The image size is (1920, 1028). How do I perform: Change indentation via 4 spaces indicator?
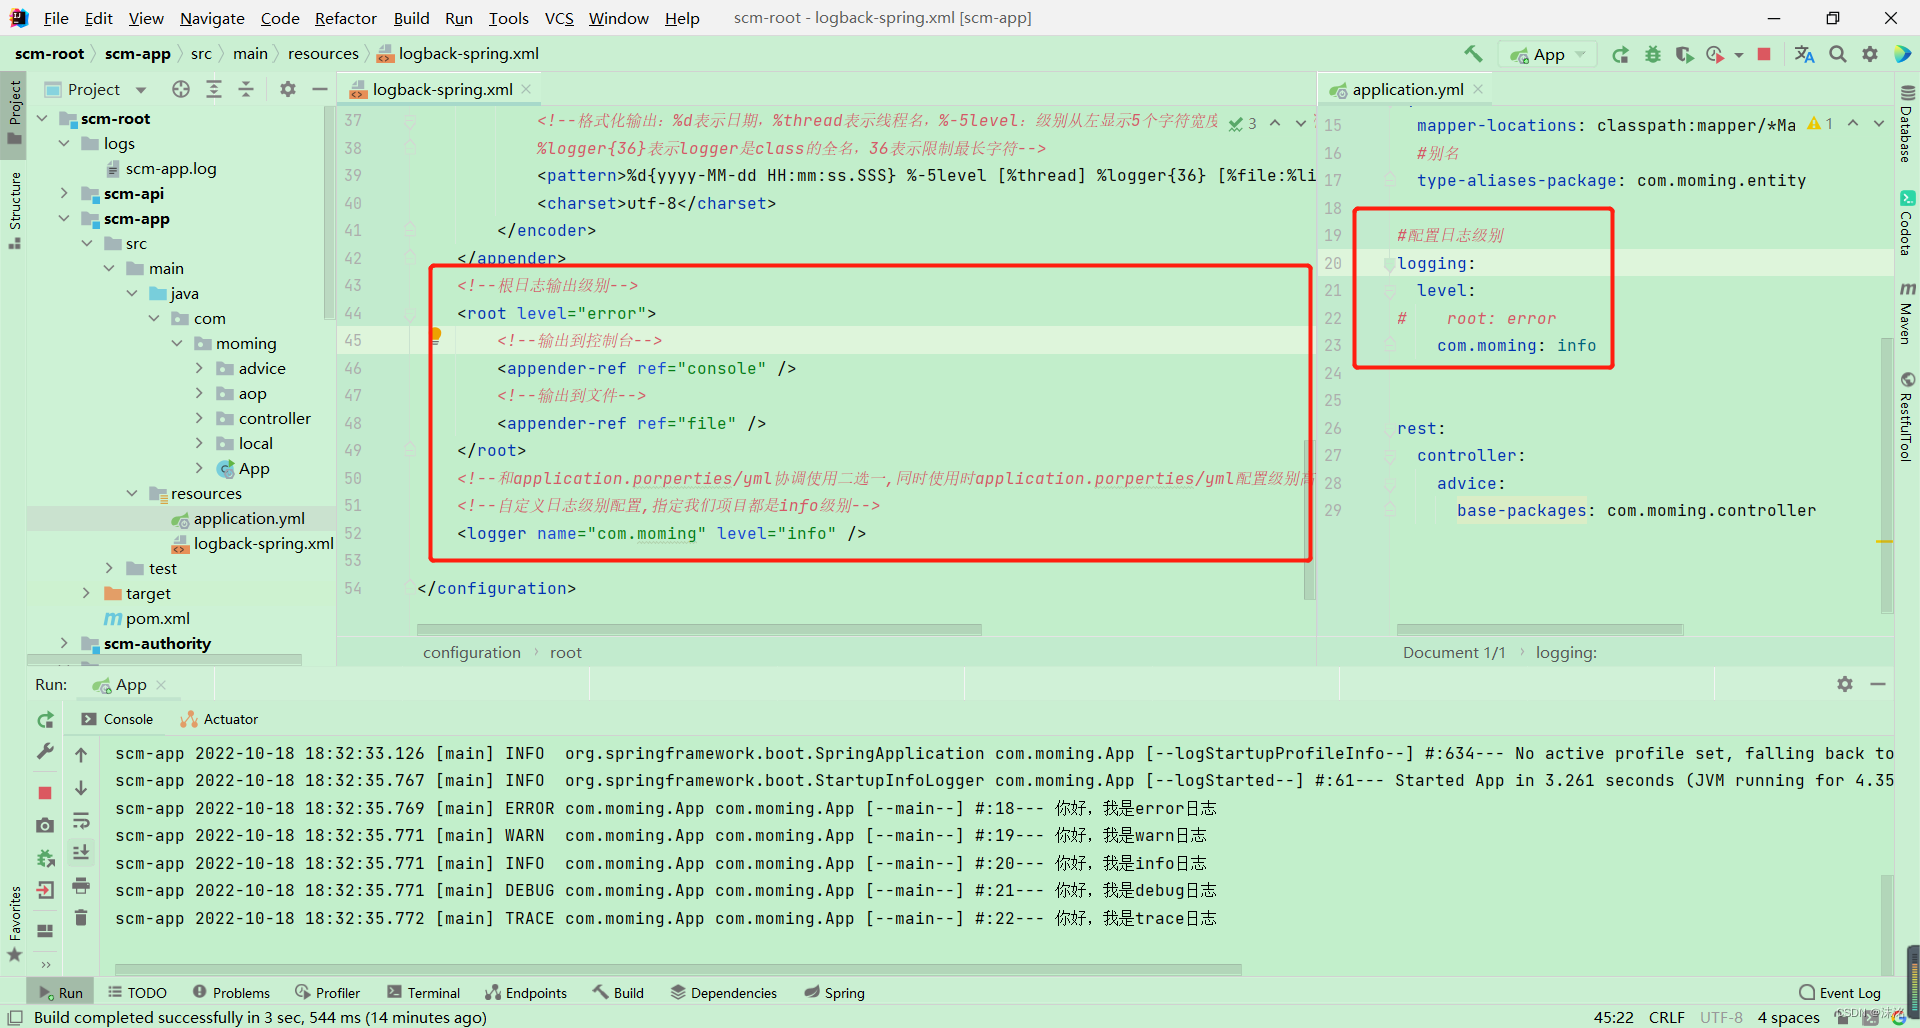tap(1788, 1017)
